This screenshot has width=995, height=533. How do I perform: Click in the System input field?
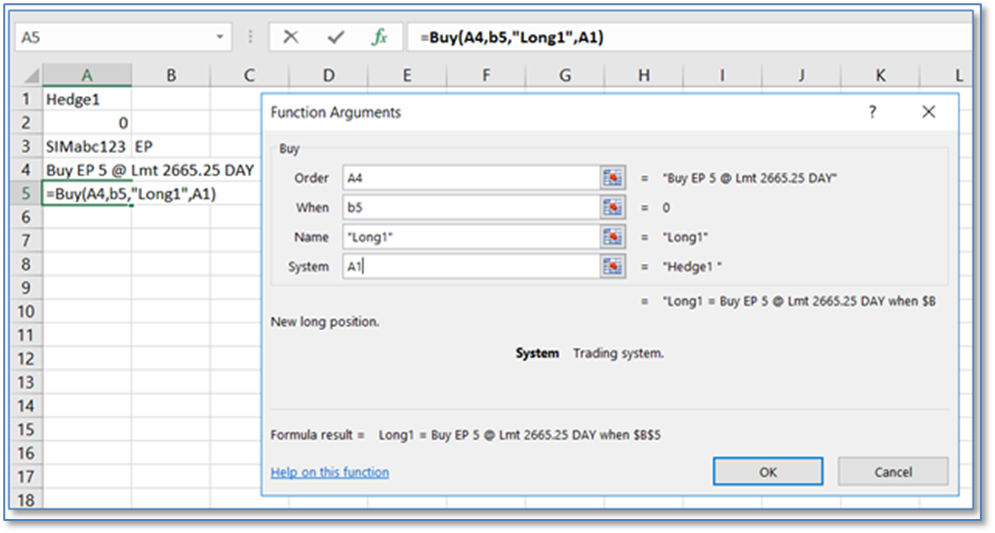pyautogui.click(x=470, y=267)
